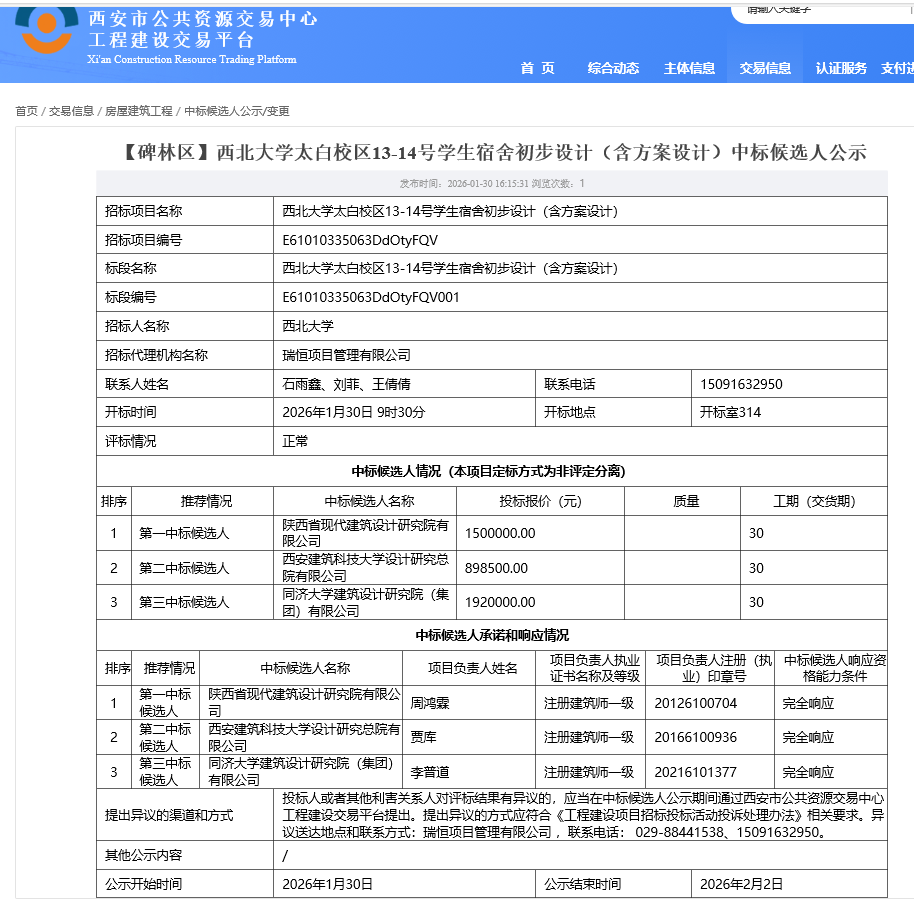
Task: Open the 综合动态 navigation menu item
Action: click(x=613, y=68)
